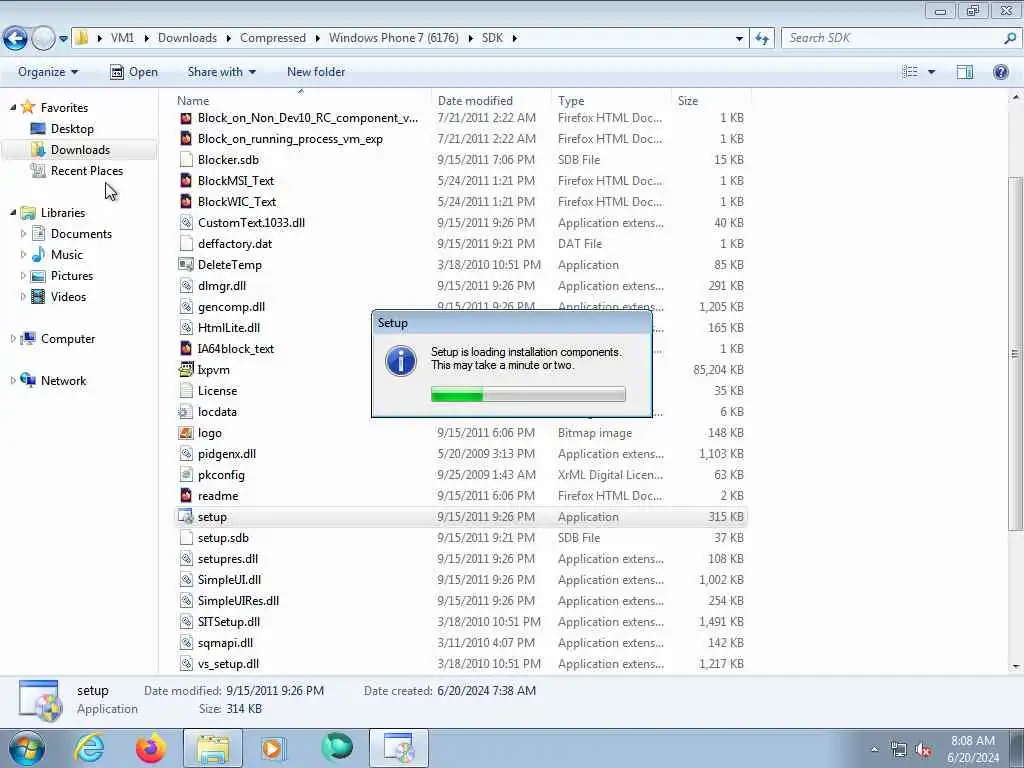Collapse the Libraries tree section
Screen dimensions: 1024x768
point(13,212)
